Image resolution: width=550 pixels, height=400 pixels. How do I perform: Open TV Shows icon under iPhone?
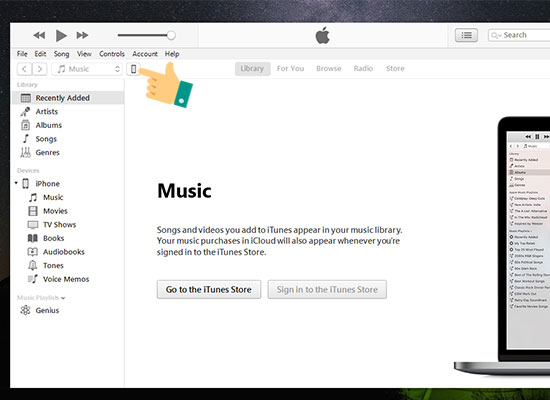pos(33,225)
